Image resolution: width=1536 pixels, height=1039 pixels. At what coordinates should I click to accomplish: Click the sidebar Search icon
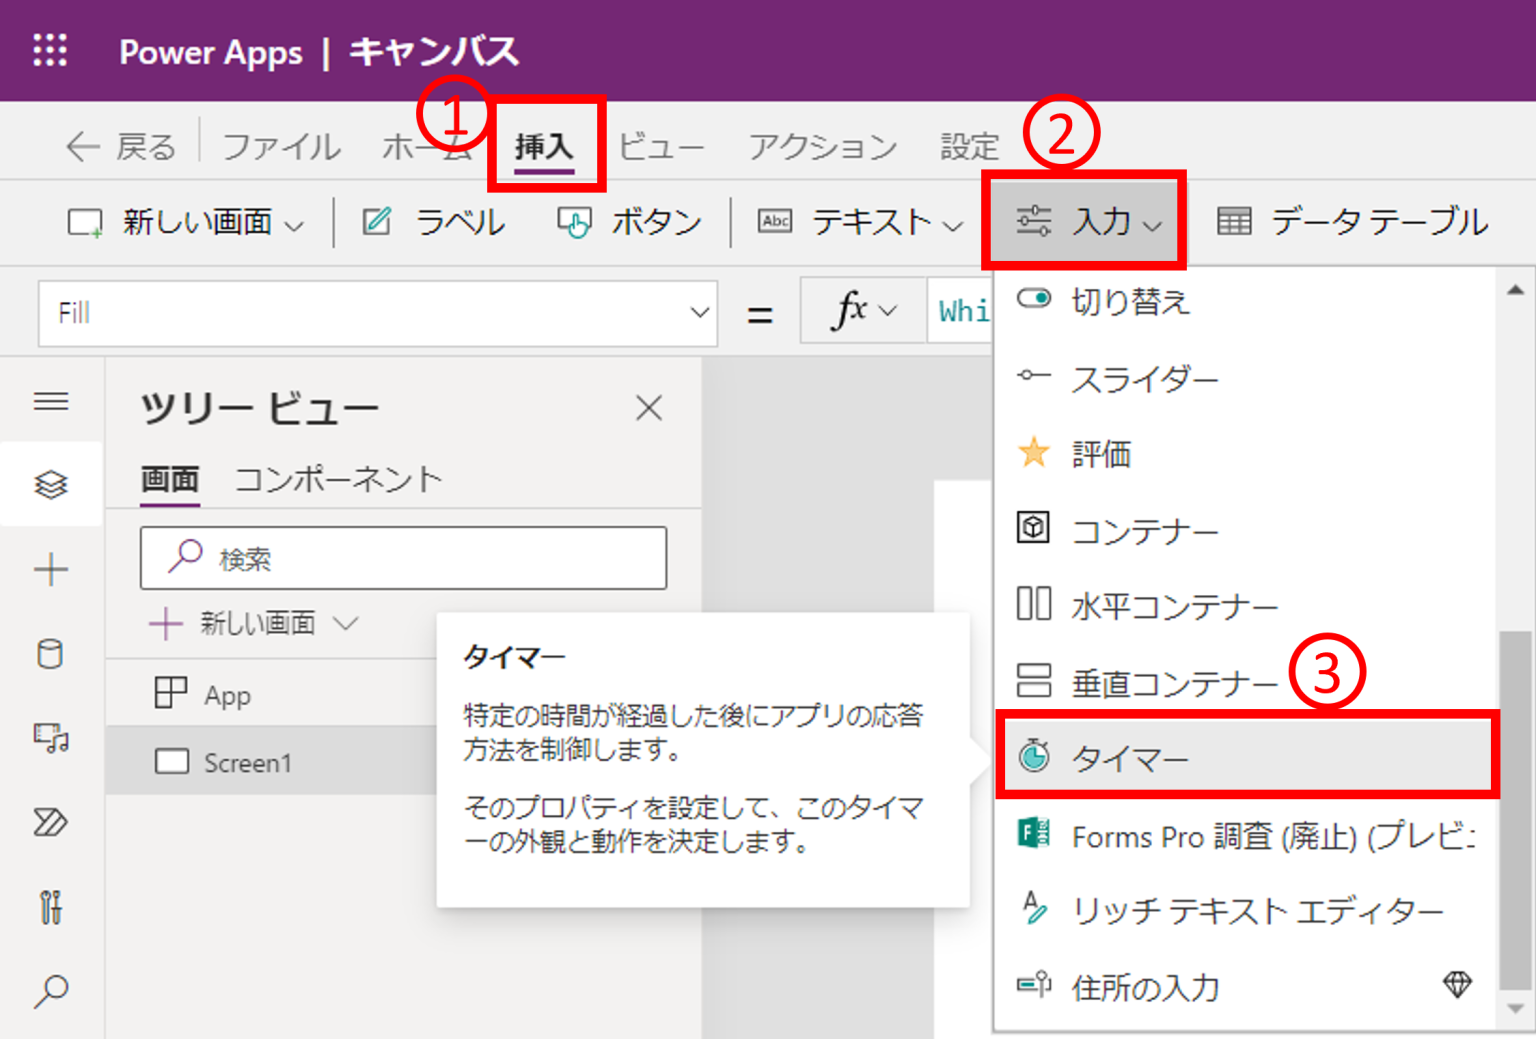point(50,991)
